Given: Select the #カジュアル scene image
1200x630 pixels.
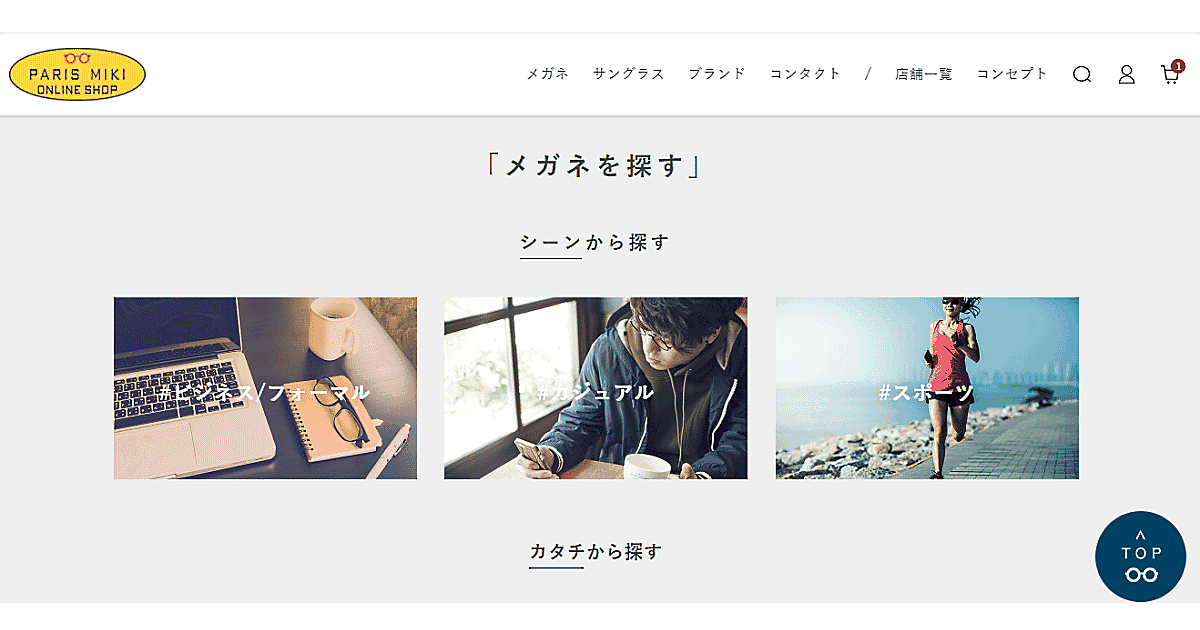Looking at the screenshot, I should point(596,388).
